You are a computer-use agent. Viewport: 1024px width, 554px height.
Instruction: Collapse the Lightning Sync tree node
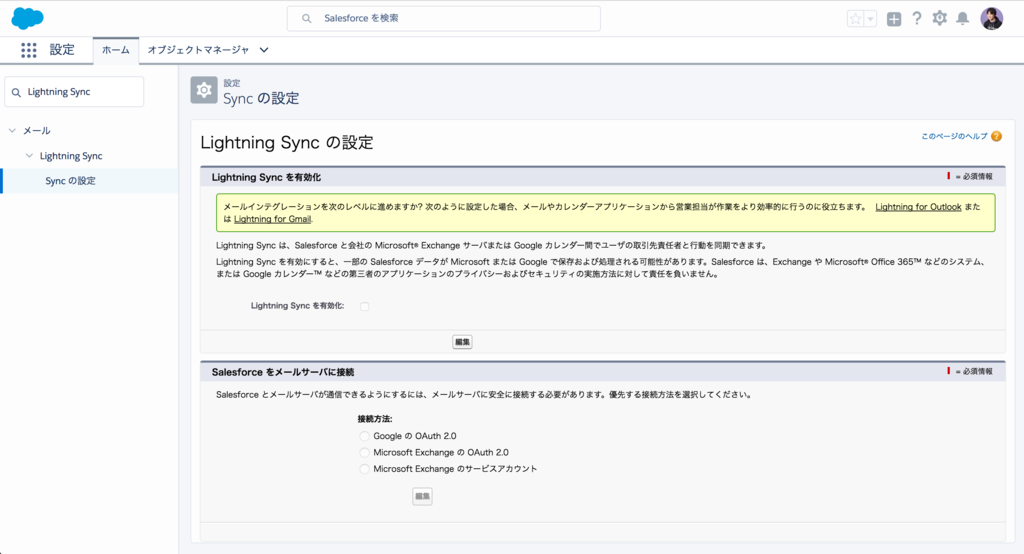point(29,155)
